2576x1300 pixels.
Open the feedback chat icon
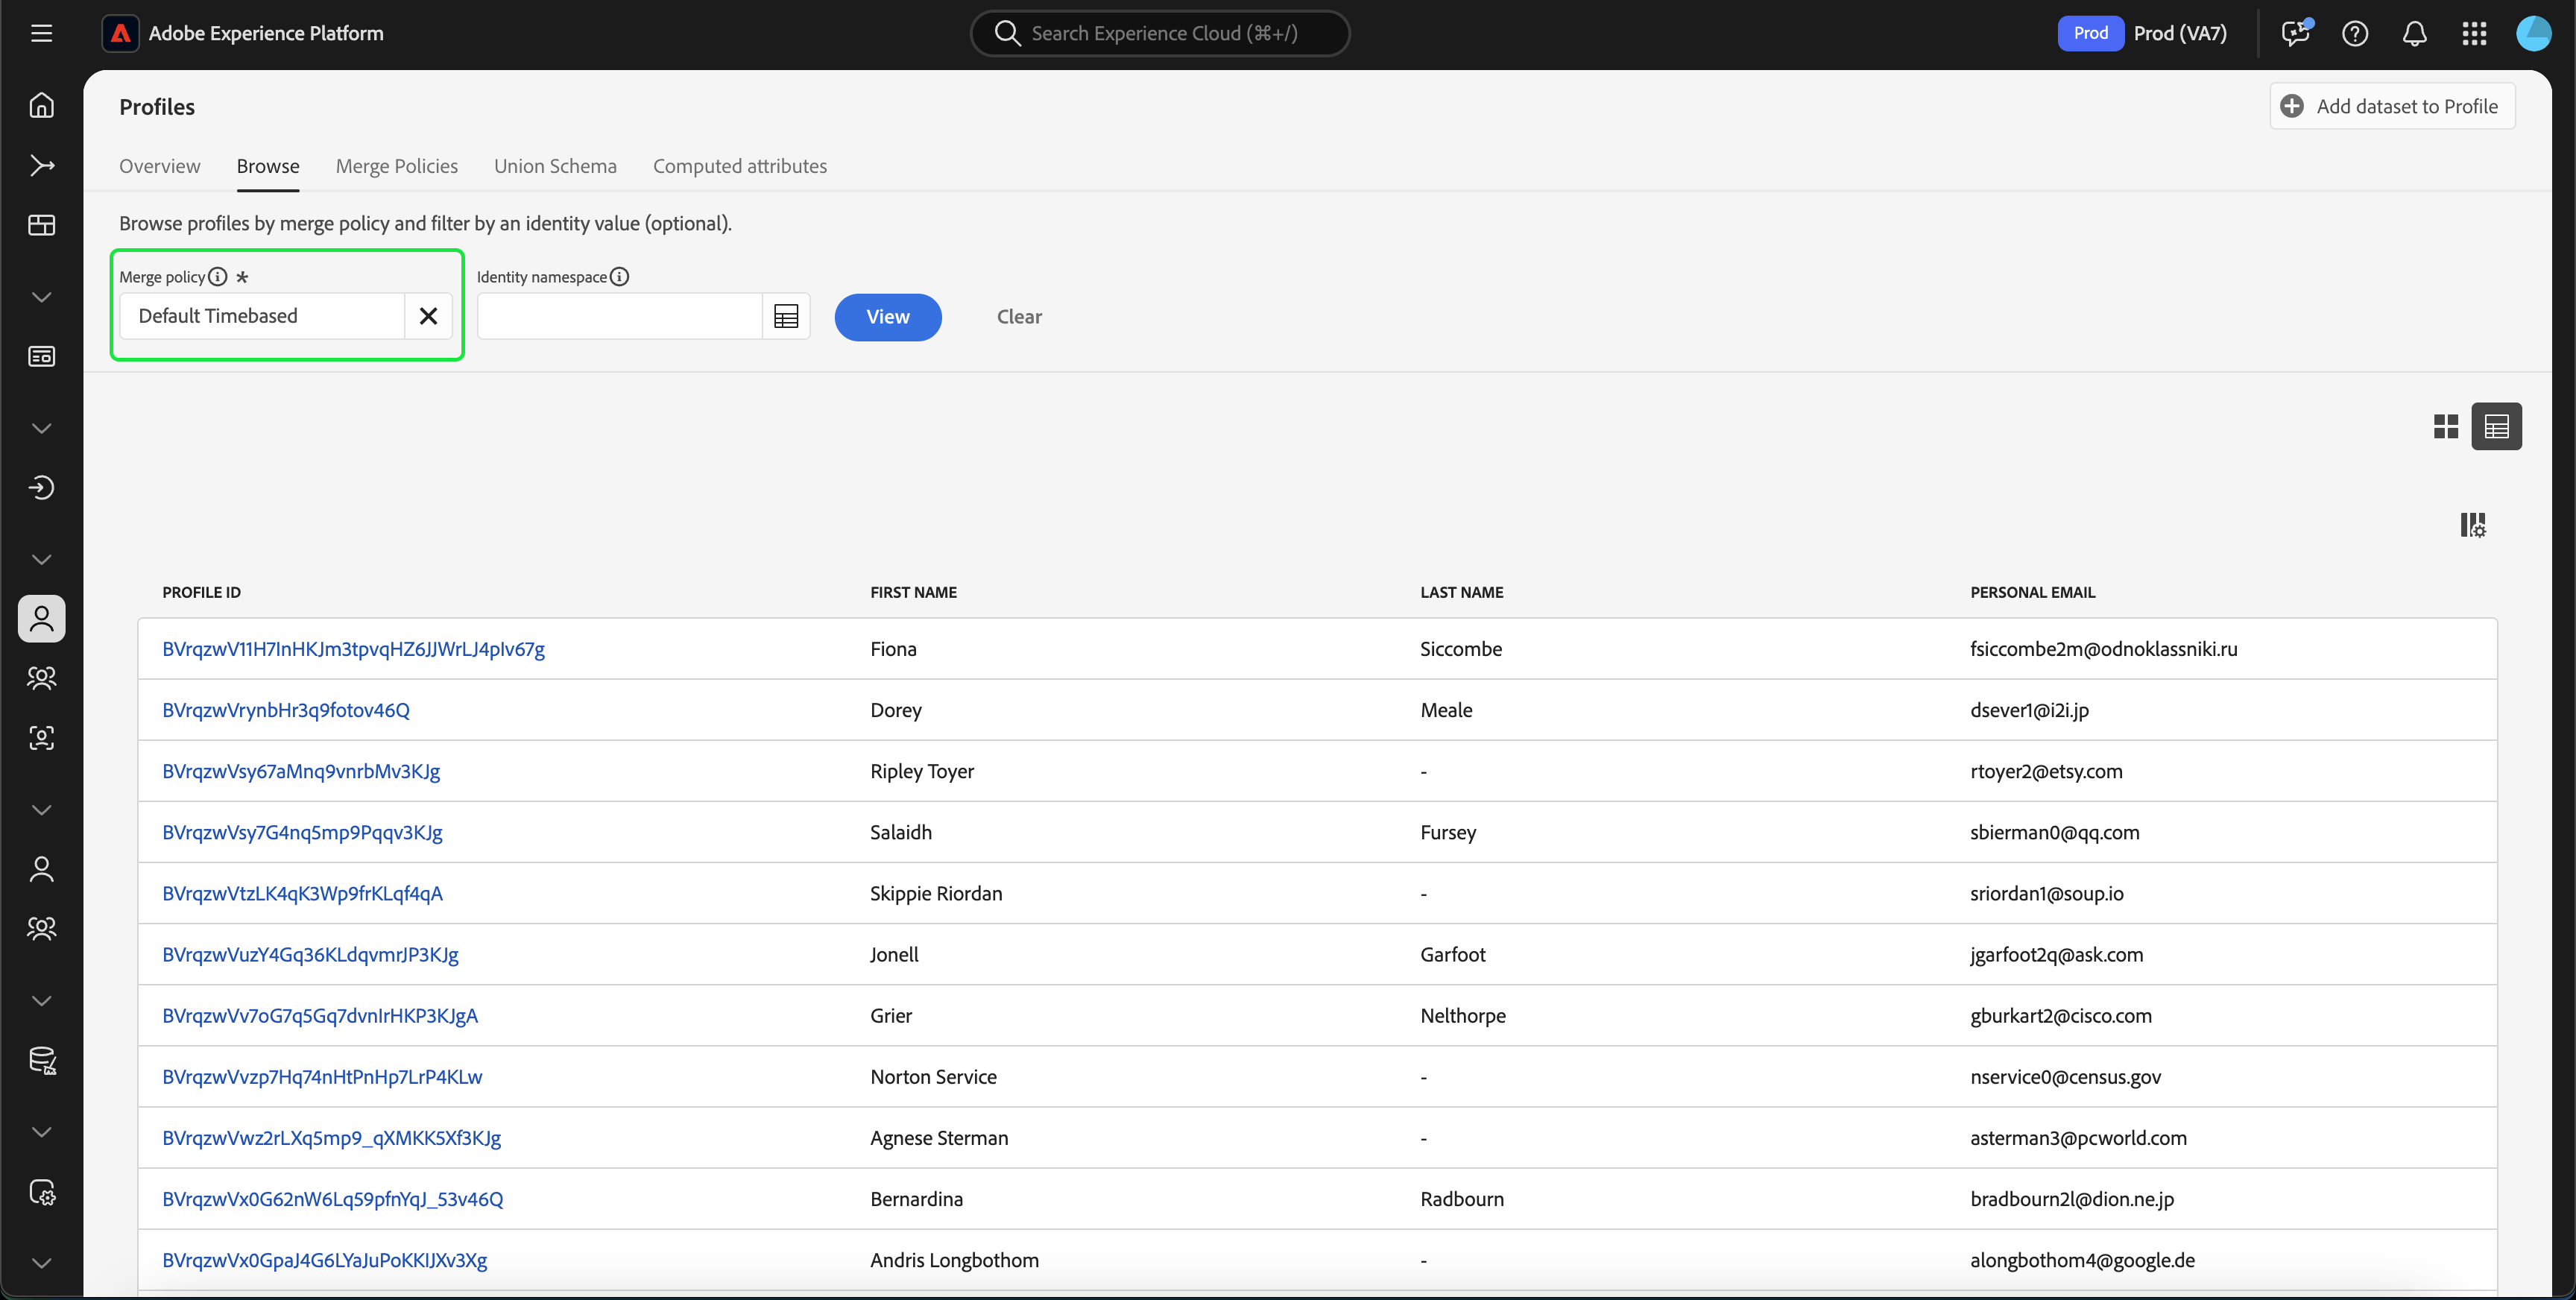pyautogui.click(x=2295, y=33)
